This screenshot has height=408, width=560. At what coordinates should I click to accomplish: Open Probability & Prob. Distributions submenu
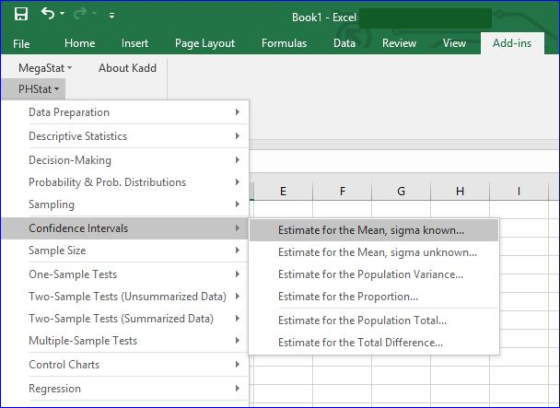coord(125,182)
